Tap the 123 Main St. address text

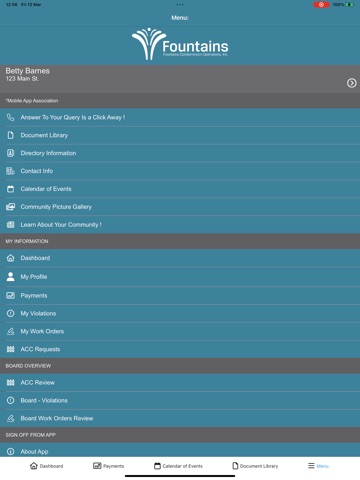[x=22, y=79]
